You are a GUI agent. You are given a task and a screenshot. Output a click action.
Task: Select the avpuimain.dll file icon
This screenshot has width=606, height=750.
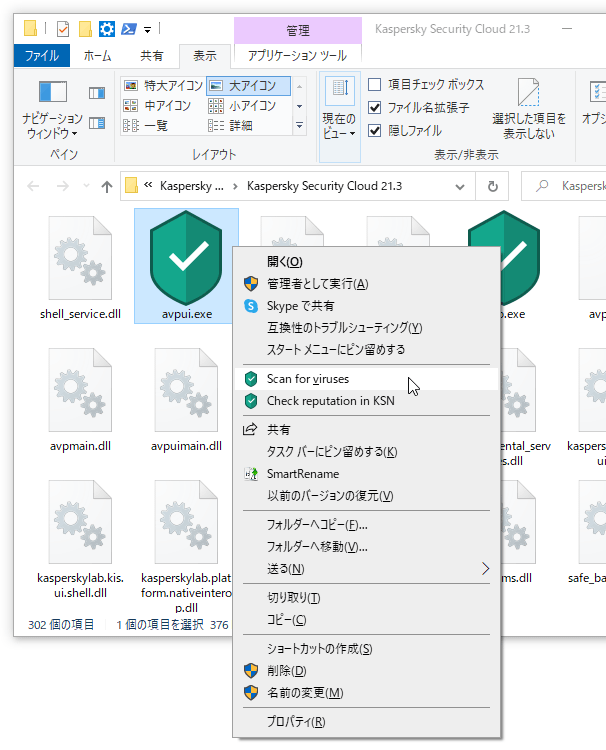click(x=186, y=390)
